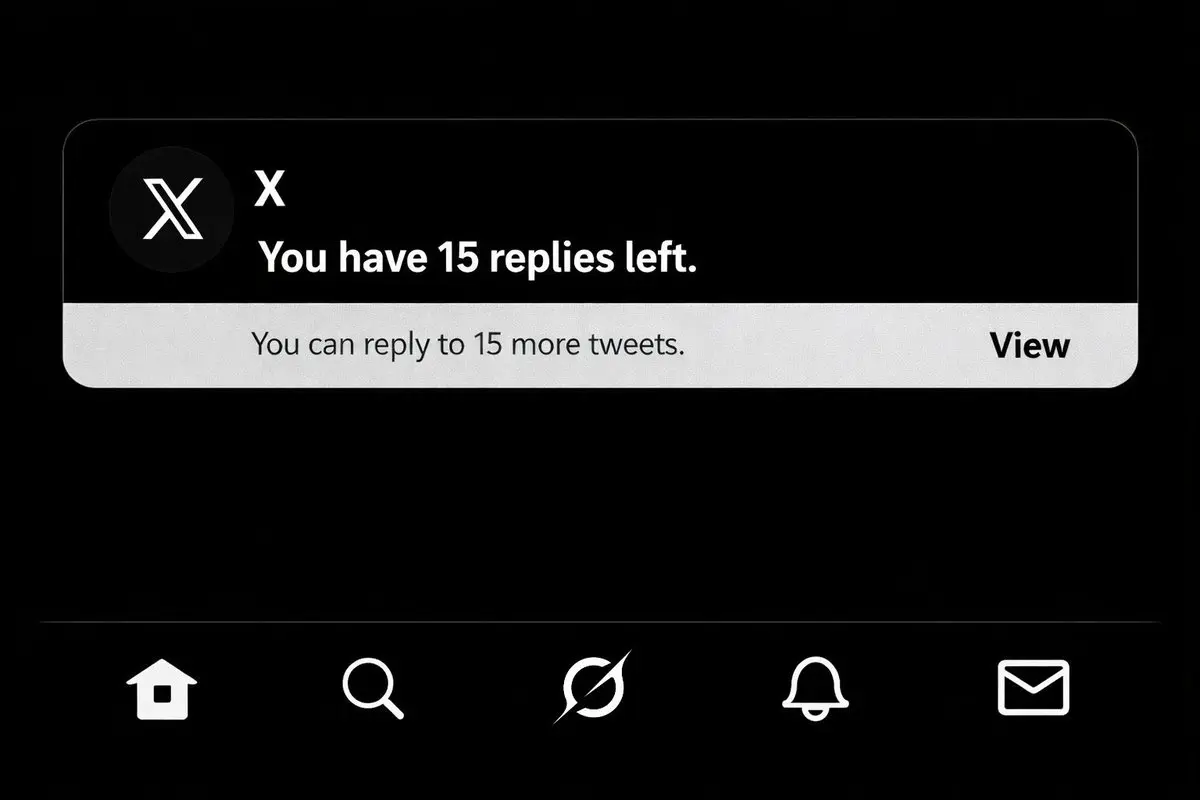Open Messages via the envelope icon
The height and width of the screenshot is (800, 1200).
point(1034,688)
